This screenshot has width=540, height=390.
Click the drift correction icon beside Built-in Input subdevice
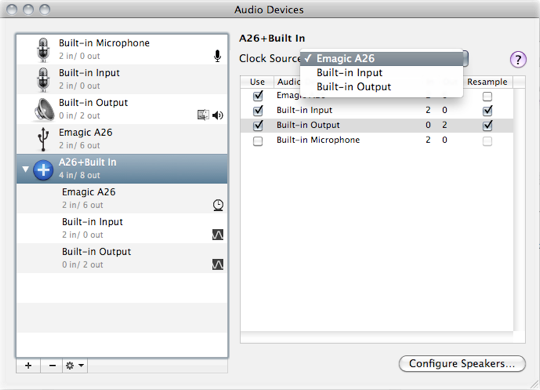[218, 235]
